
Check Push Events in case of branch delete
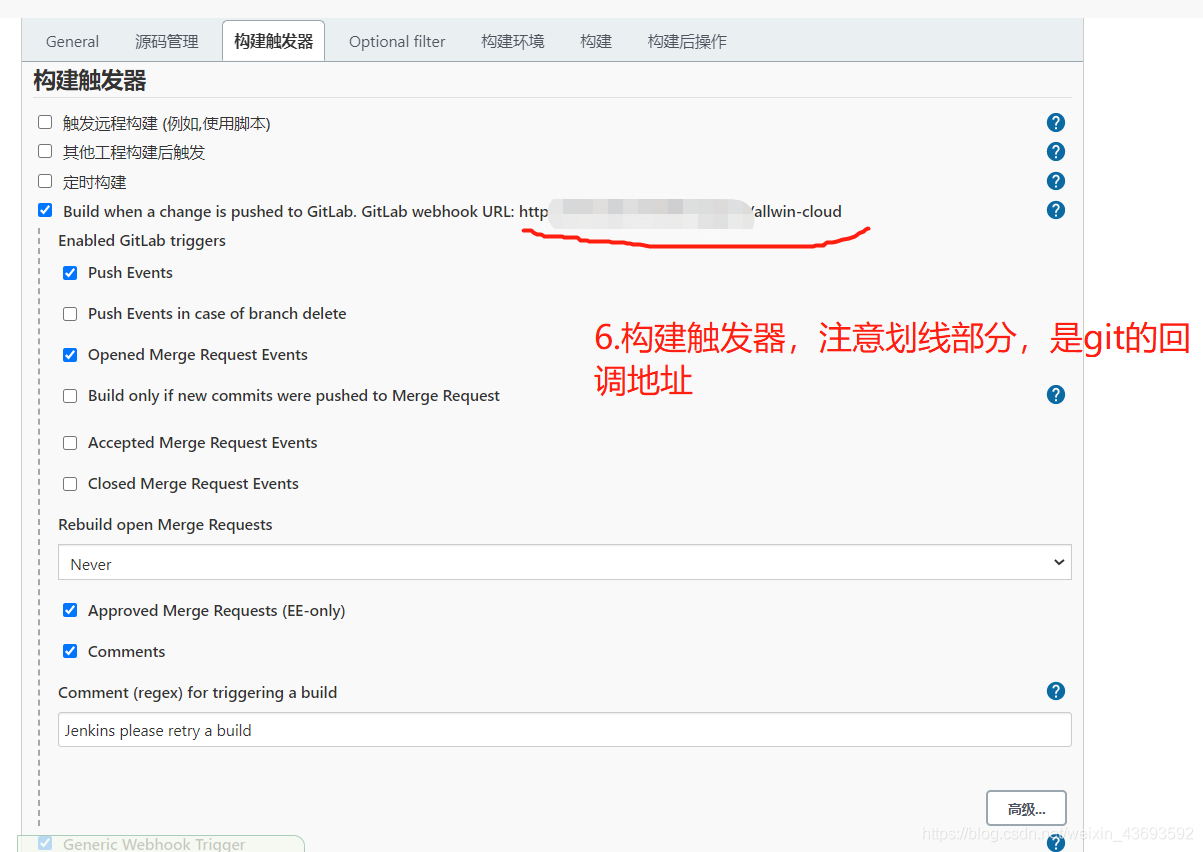click(70, 313)
